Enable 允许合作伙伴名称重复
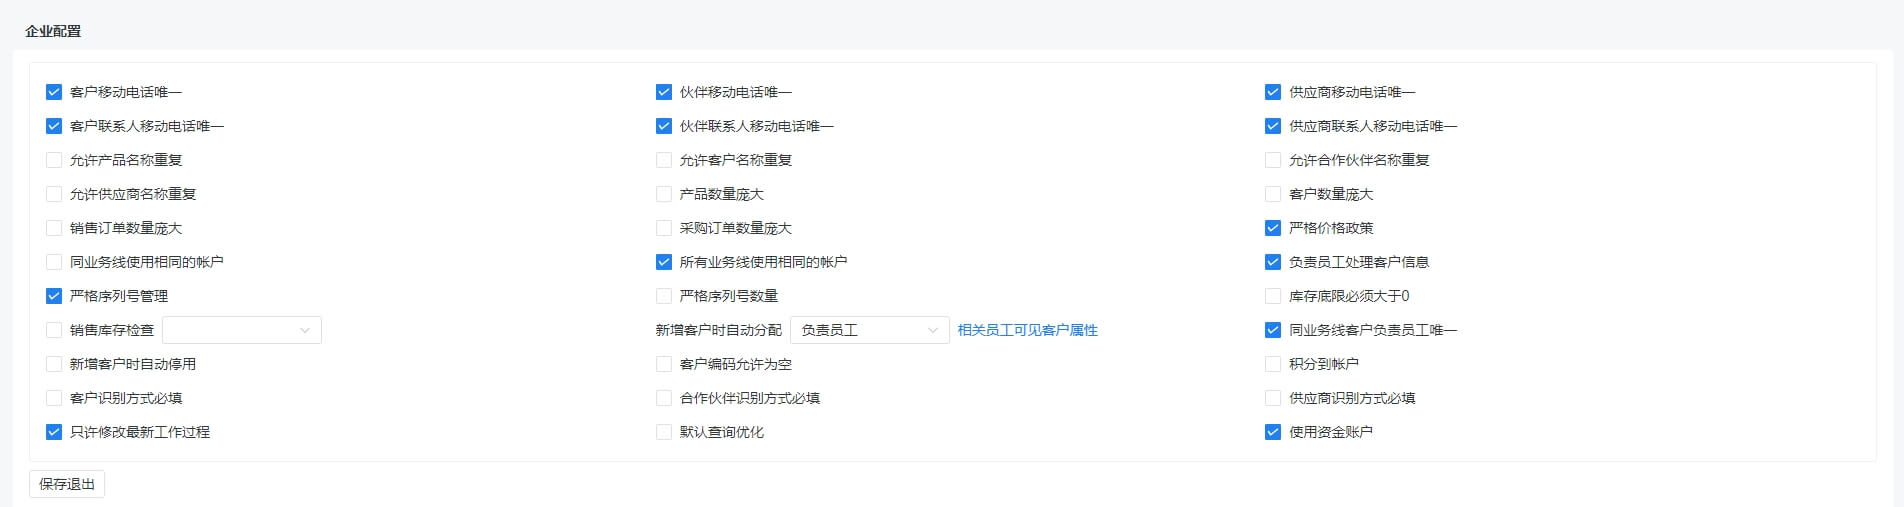The width and height of the screenshot is (1904, 507). pos(1273,160)
